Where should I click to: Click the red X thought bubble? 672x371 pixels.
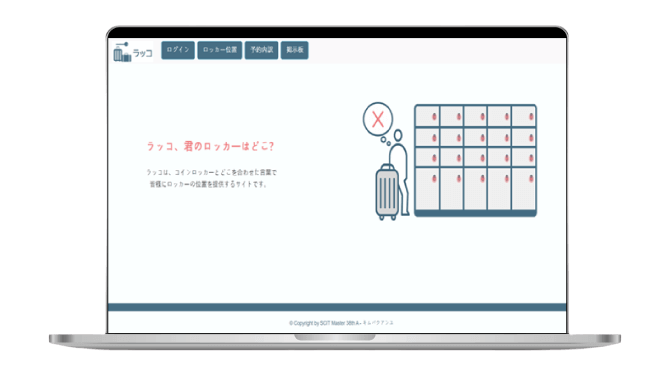[378, 119]
